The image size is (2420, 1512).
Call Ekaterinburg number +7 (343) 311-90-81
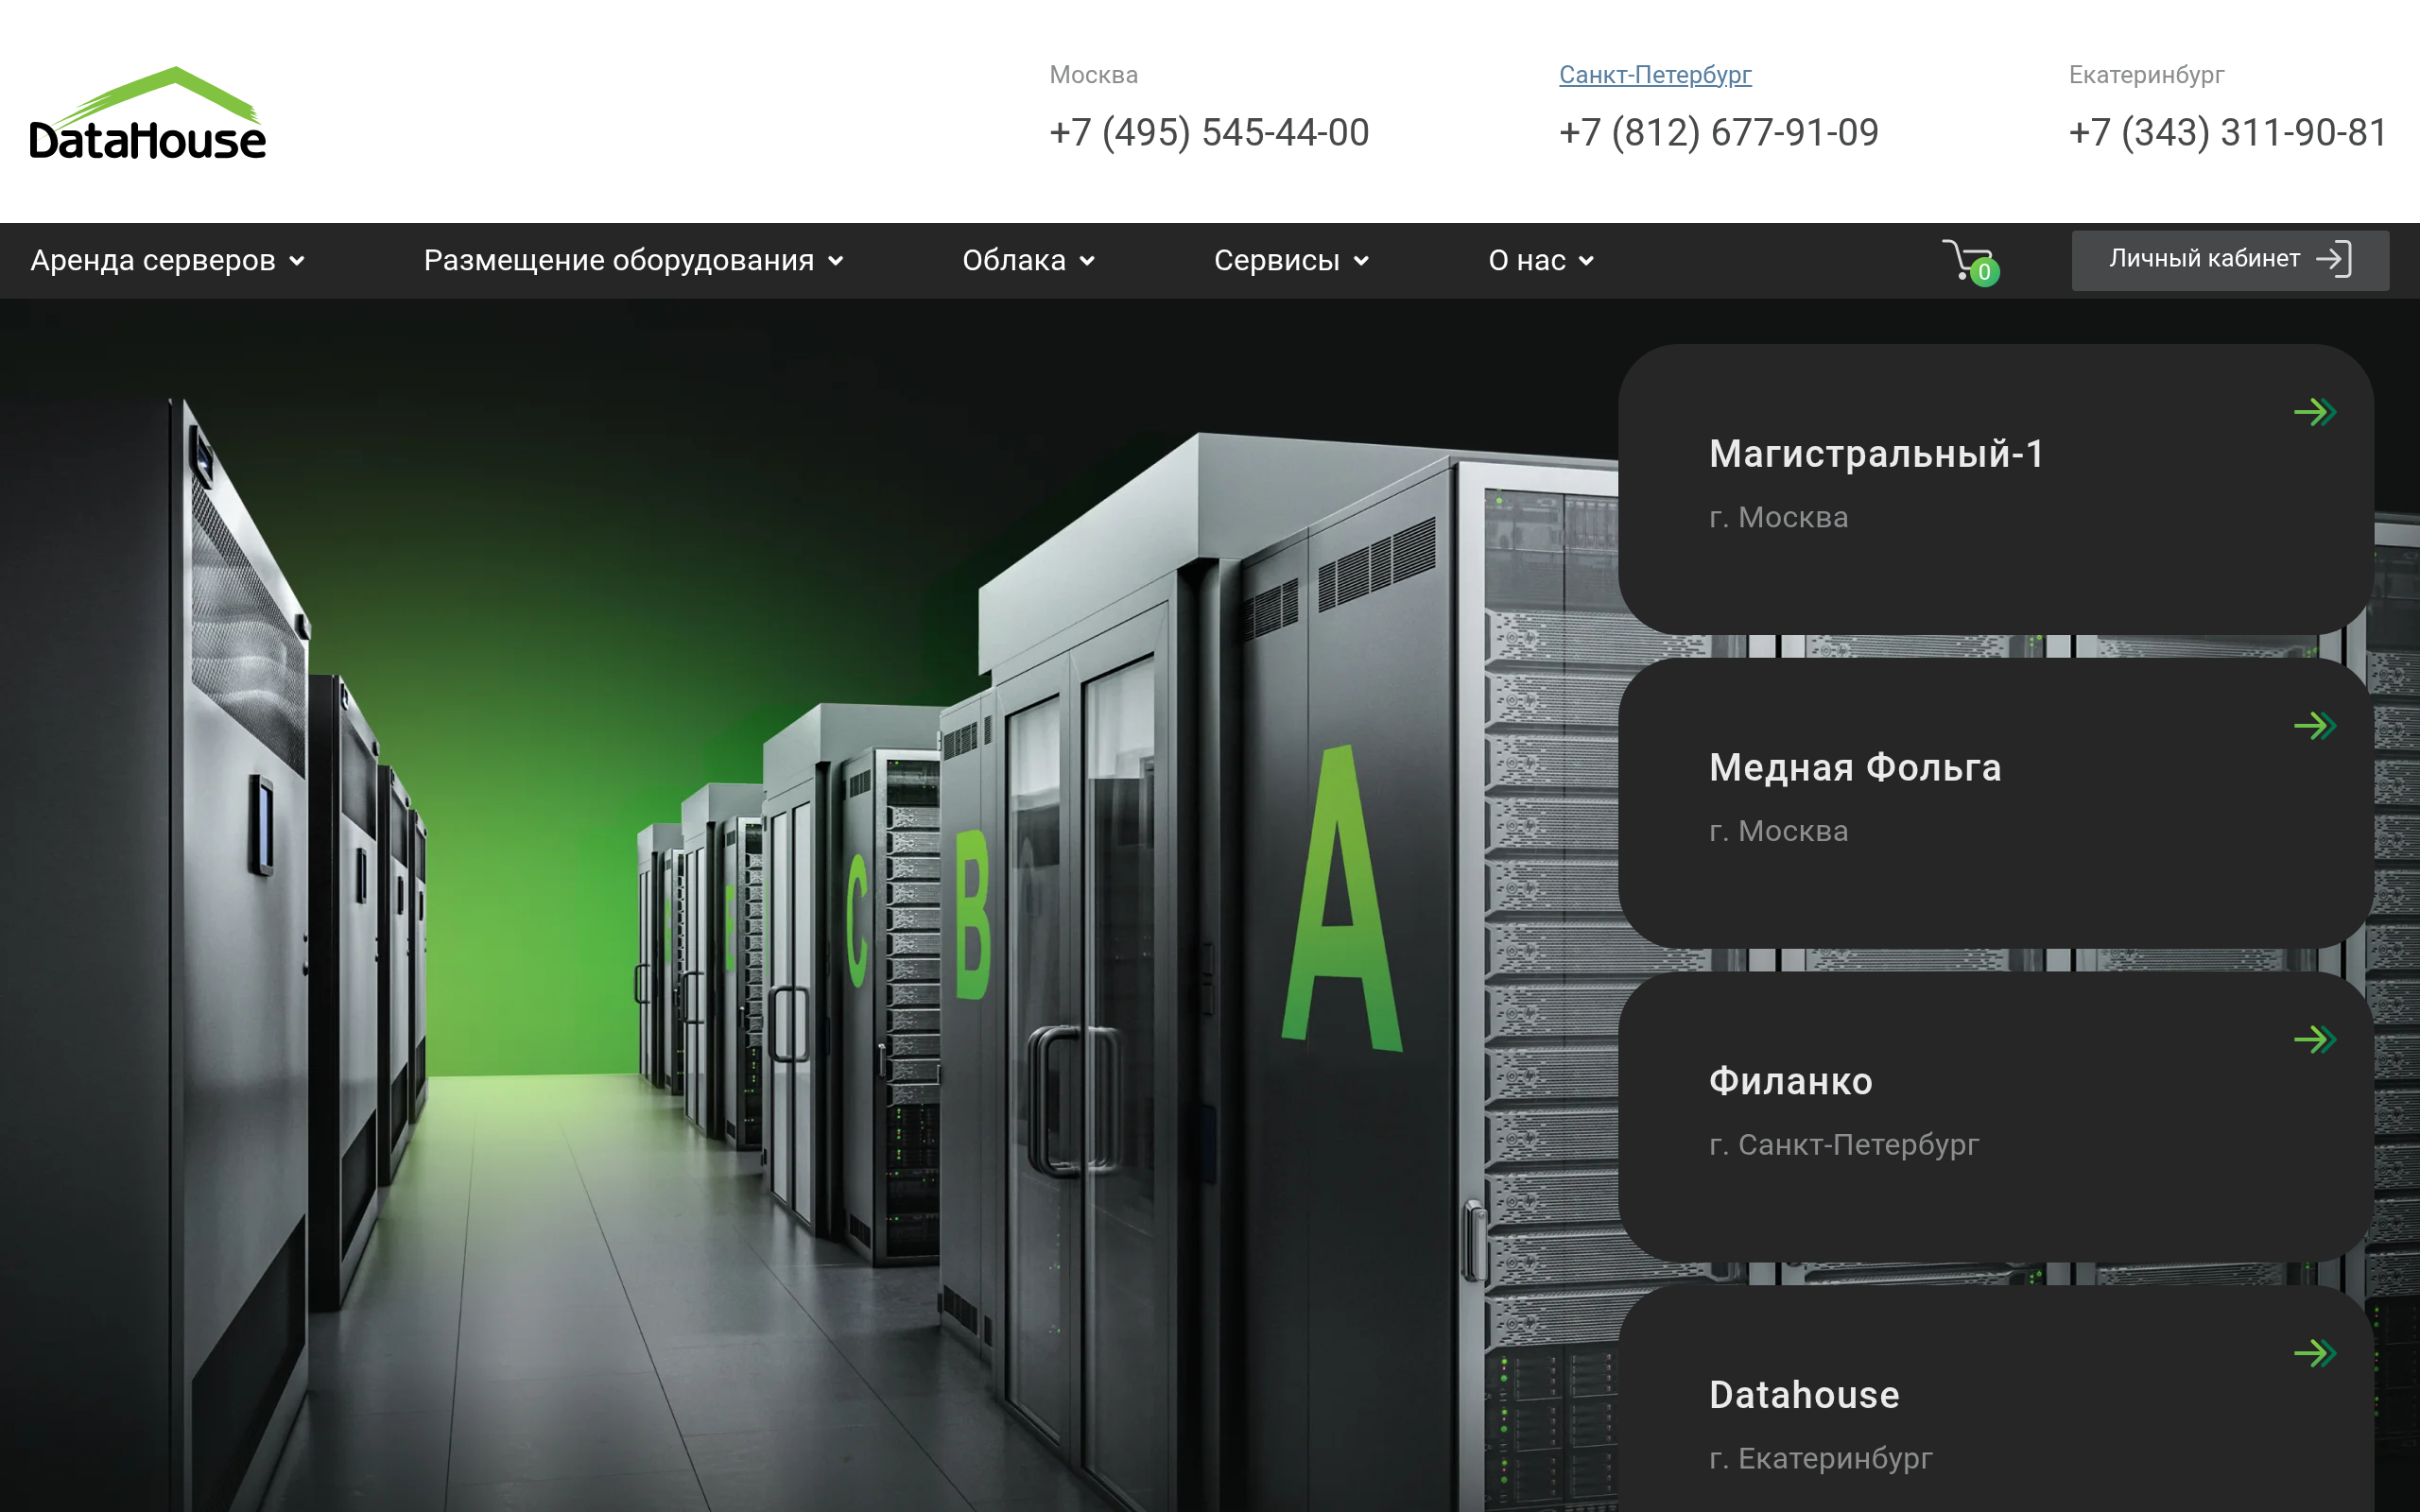2228,132
